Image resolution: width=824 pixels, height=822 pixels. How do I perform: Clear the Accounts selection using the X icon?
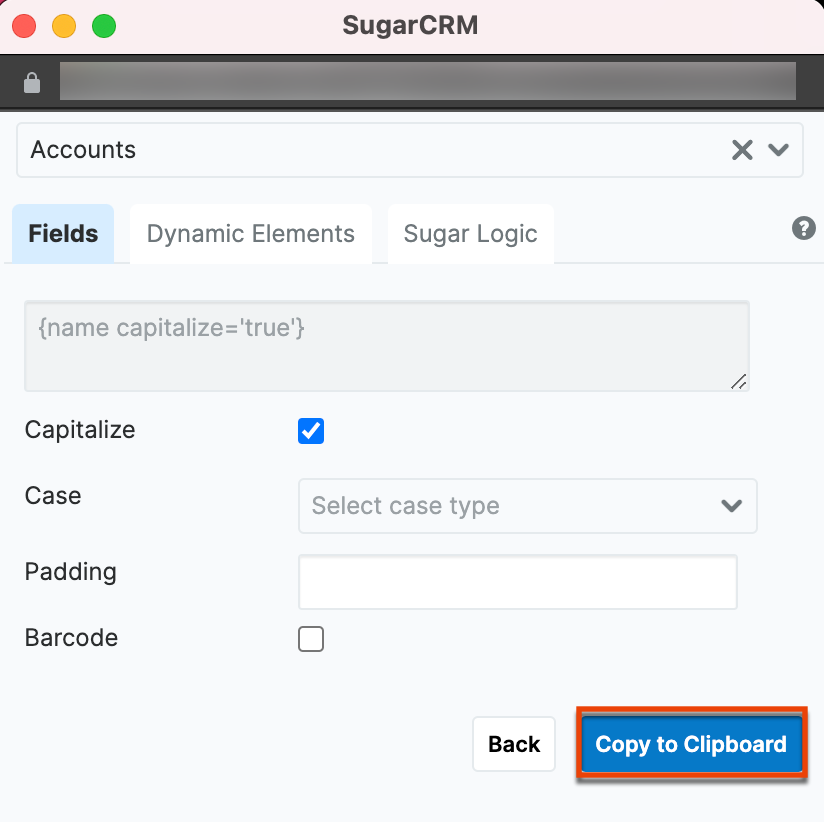pyautogui.click(x=742, y=150)
